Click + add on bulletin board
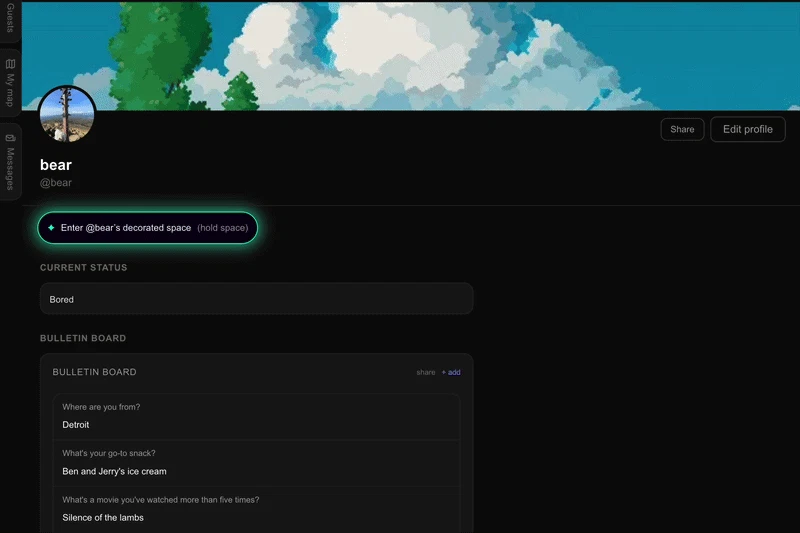Screen dimensions: 800x533 [x=451, y=372]
